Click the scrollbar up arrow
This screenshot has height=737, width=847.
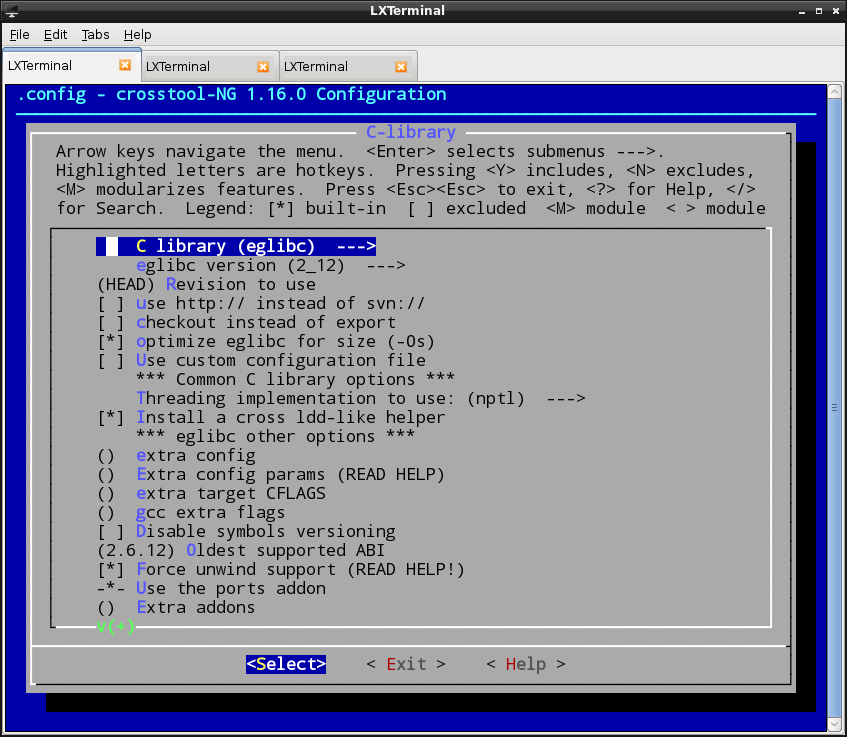coord(834,92)
